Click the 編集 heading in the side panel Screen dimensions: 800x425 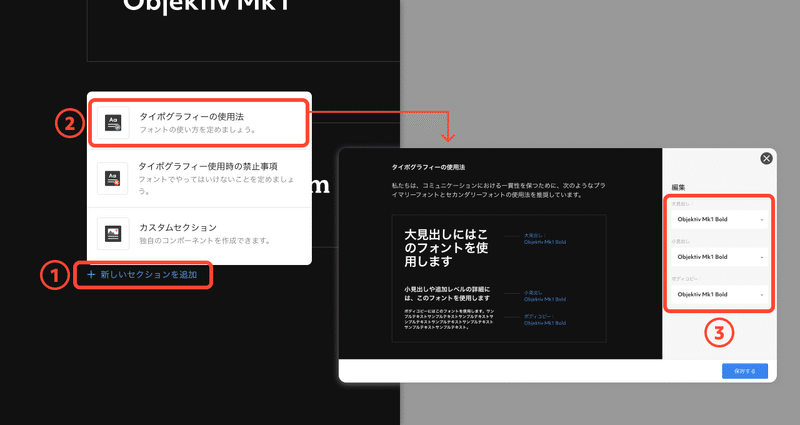click(x=678, y=187)
